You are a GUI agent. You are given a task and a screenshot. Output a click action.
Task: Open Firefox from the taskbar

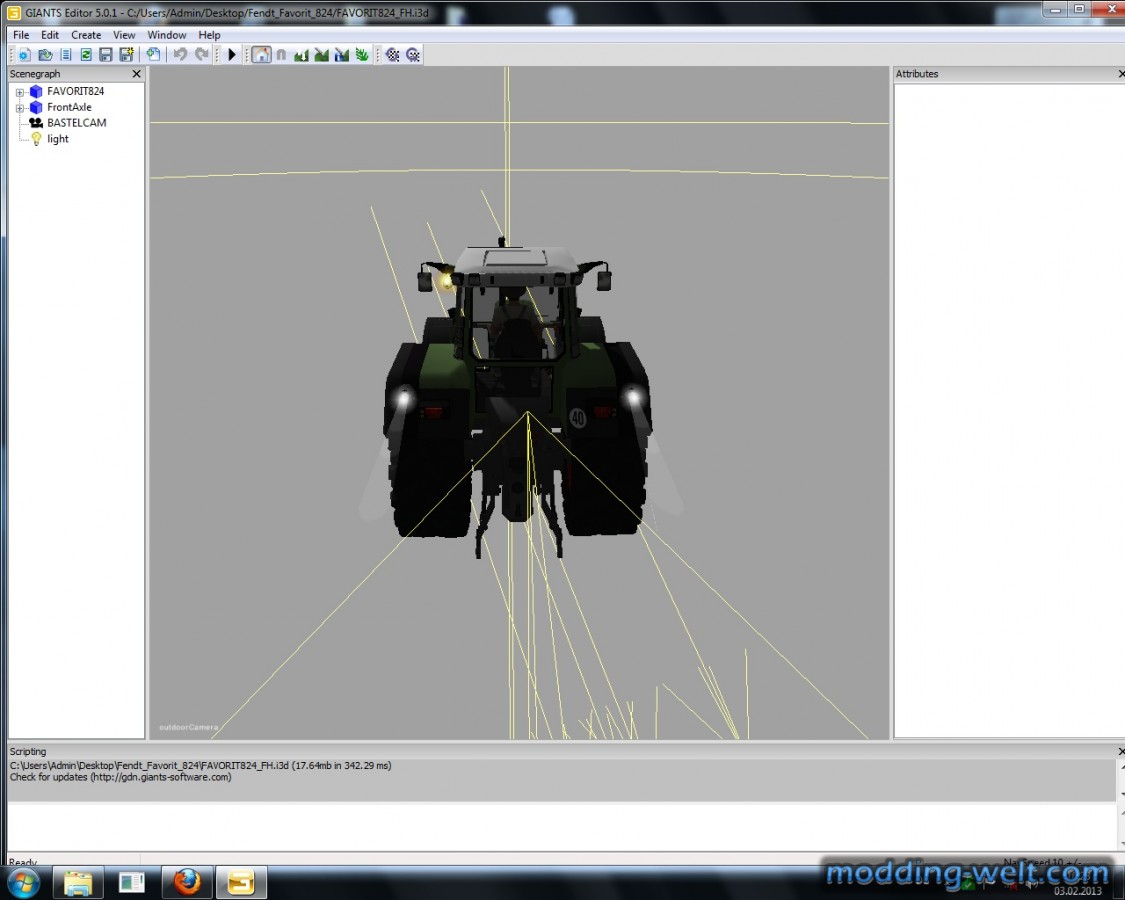tap(187, 882)
